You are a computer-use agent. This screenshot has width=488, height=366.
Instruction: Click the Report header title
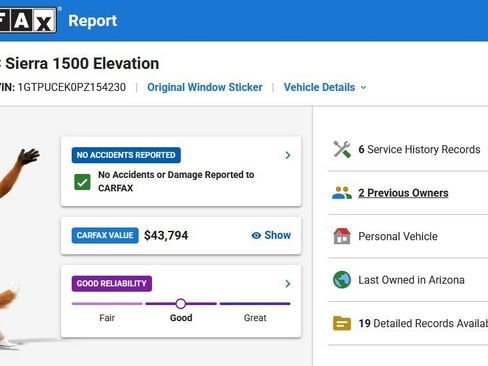[93, 21]
